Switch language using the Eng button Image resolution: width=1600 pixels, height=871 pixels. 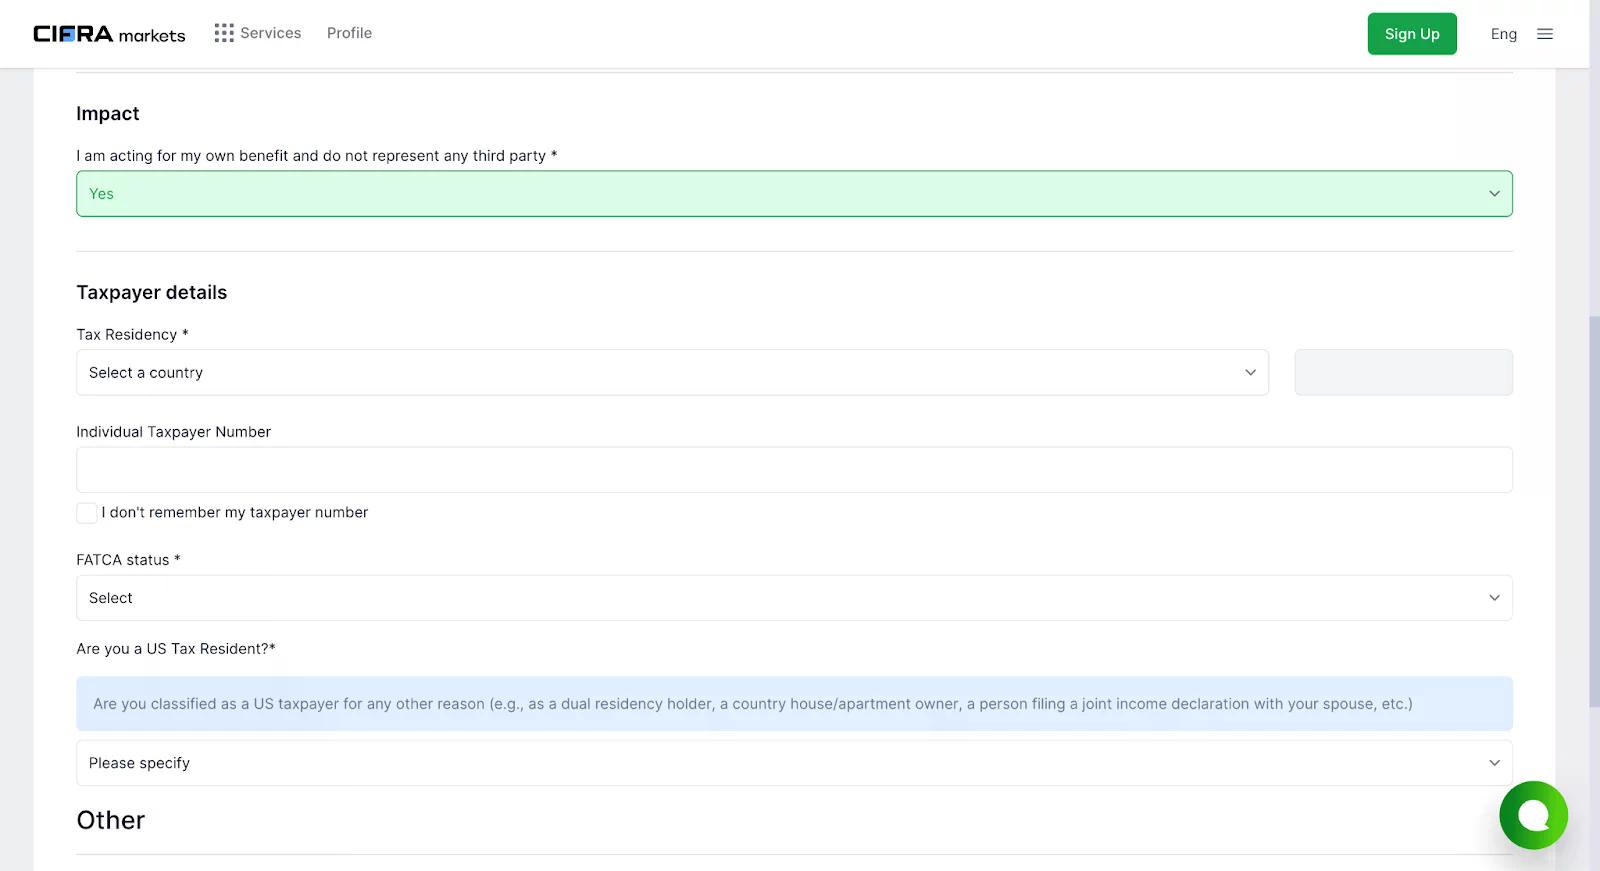tap(1503, 34)
